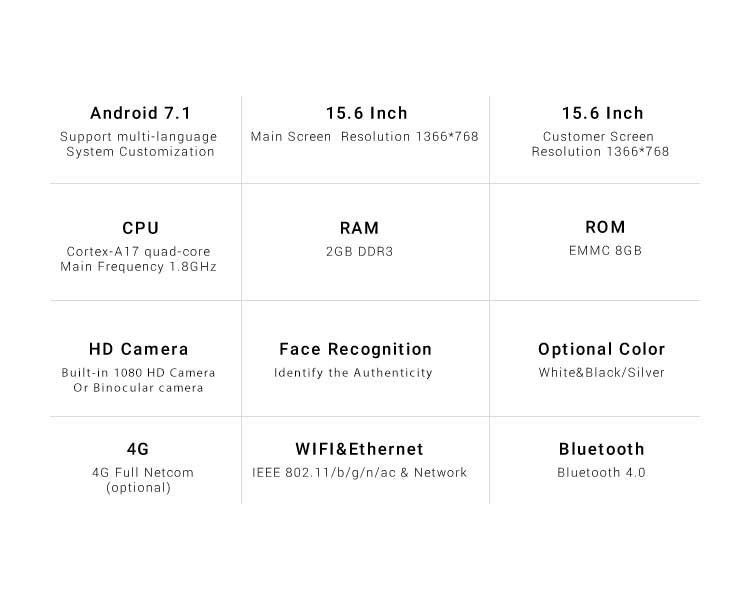Click the Android 7.1 heading

[141, 113]
